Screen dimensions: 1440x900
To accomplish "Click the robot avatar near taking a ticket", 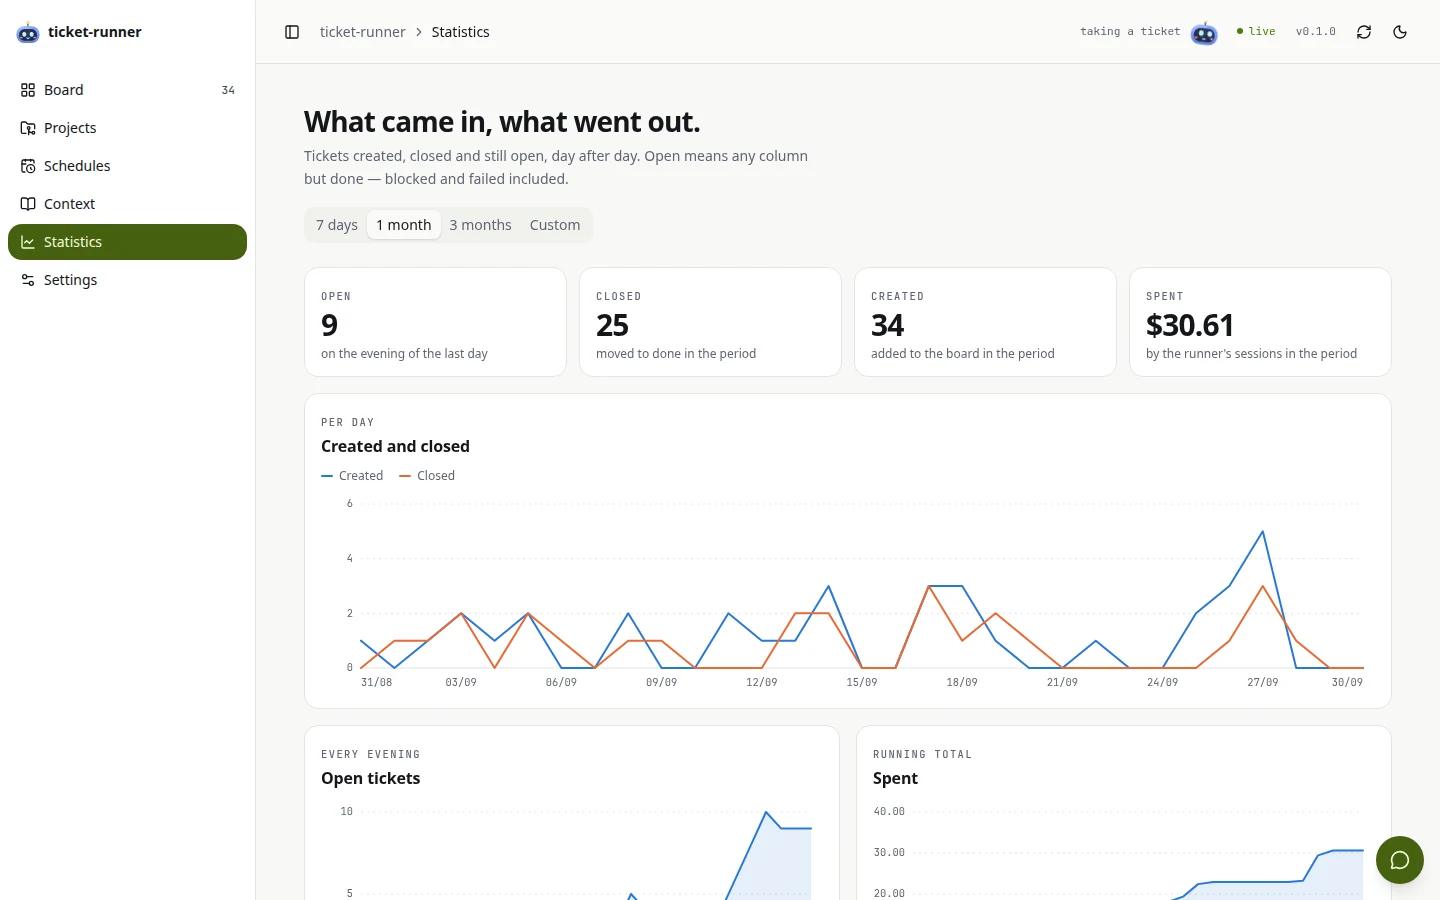I will (1204, 33).
